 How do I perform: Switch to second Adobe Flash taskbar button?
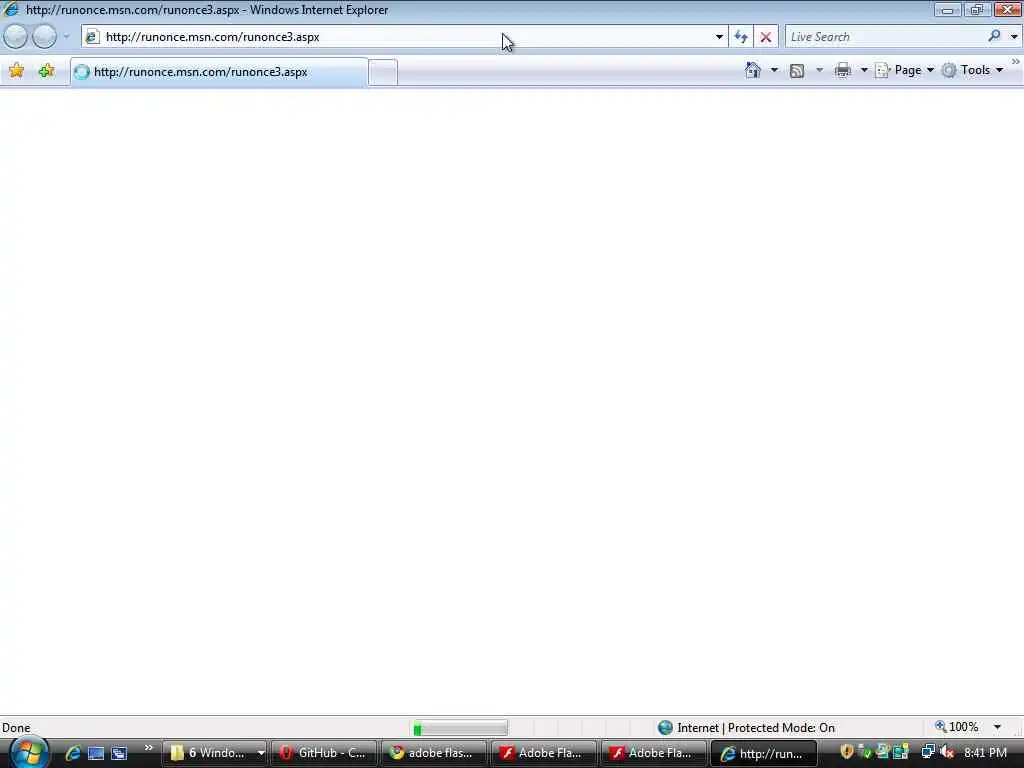[653, 753]
